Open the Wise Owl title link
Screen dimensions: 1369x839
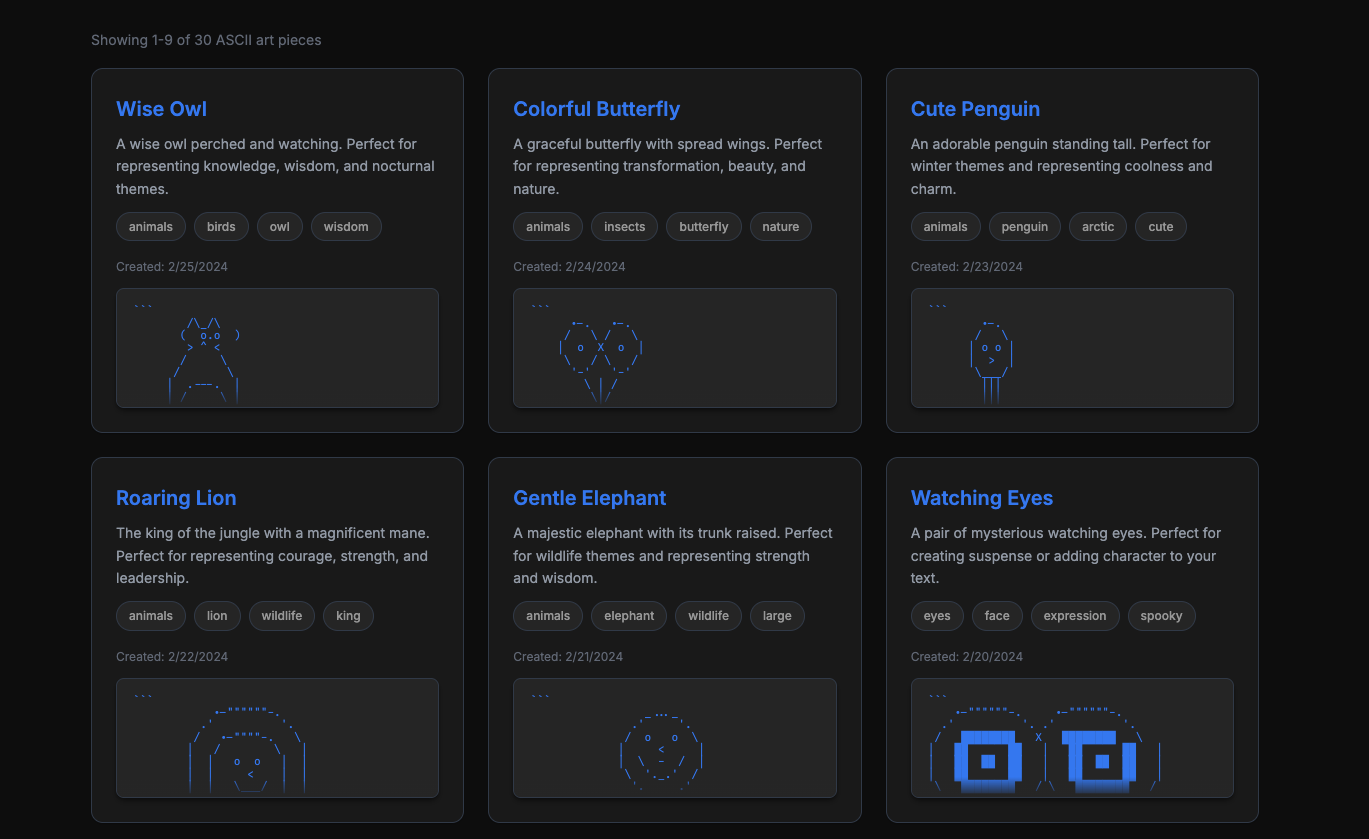tap(161, 109)
